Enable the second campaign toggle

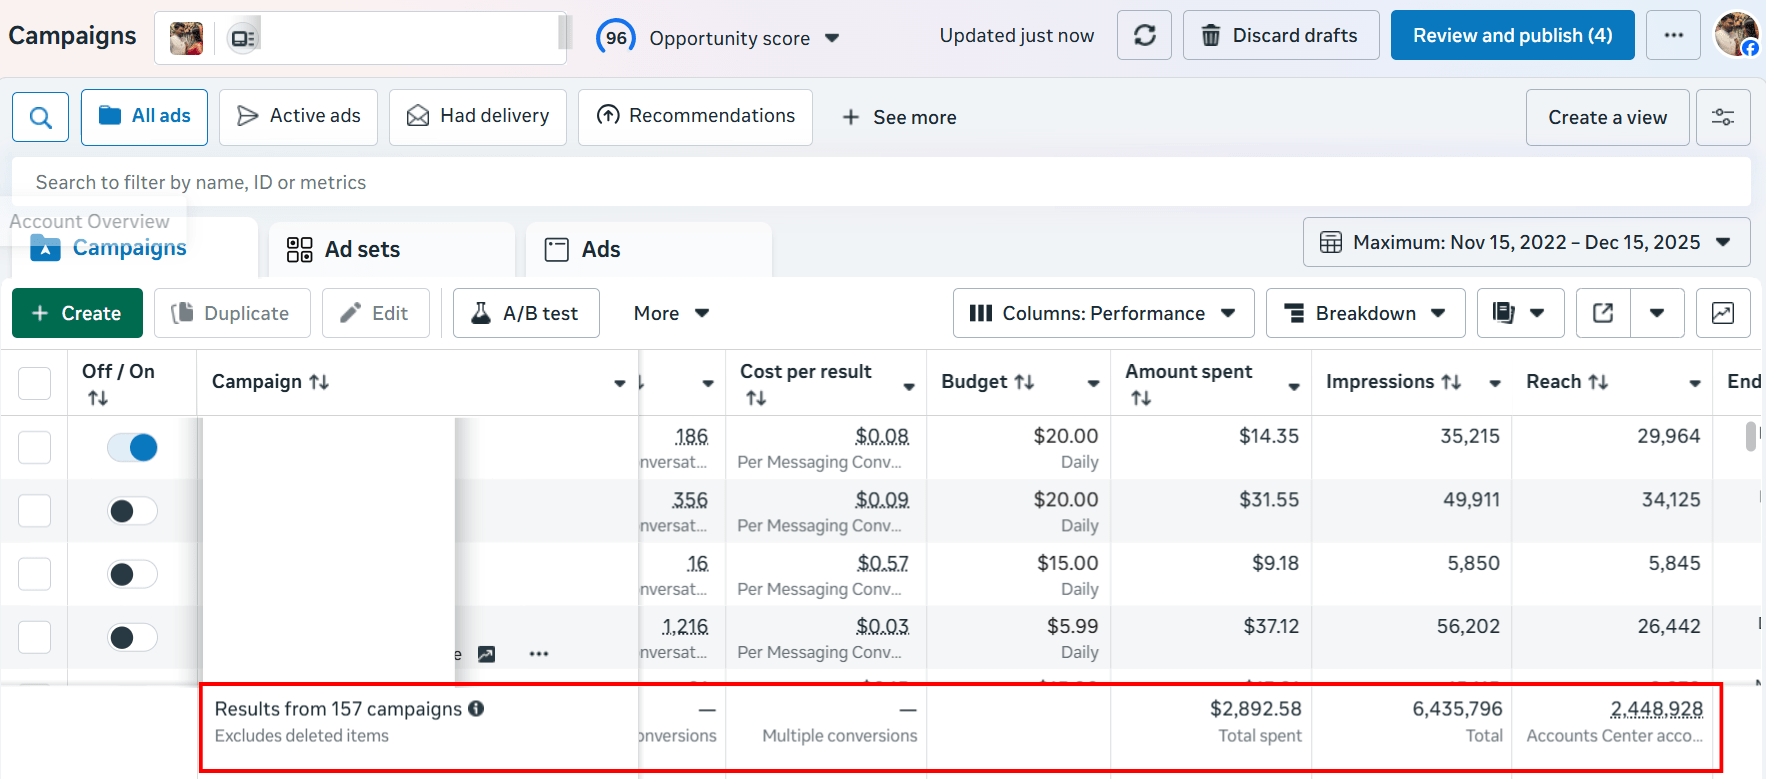click(132, 512)
